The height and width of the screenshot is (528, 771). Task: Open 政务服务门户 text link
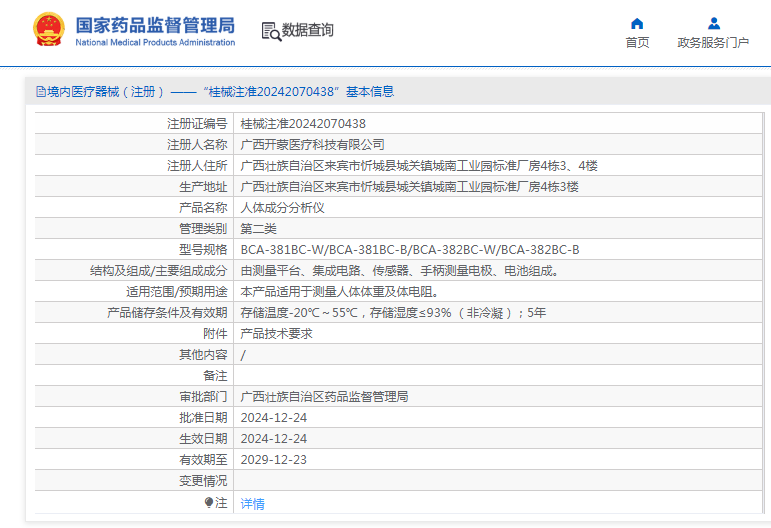(x=713, y=43)
